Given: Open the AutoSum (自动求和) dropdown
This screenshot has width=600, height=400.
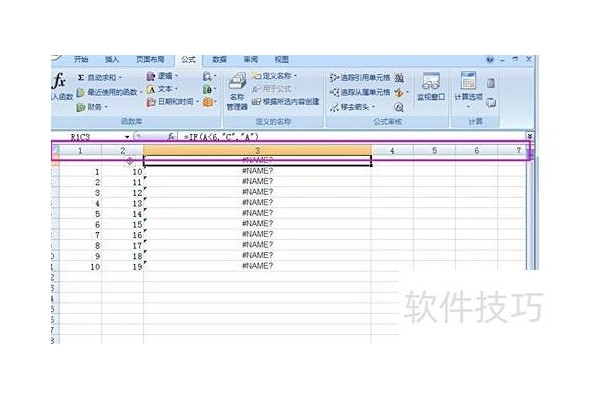Looking at the screenshot, I should pyautogui.click(x=100, y=77).
